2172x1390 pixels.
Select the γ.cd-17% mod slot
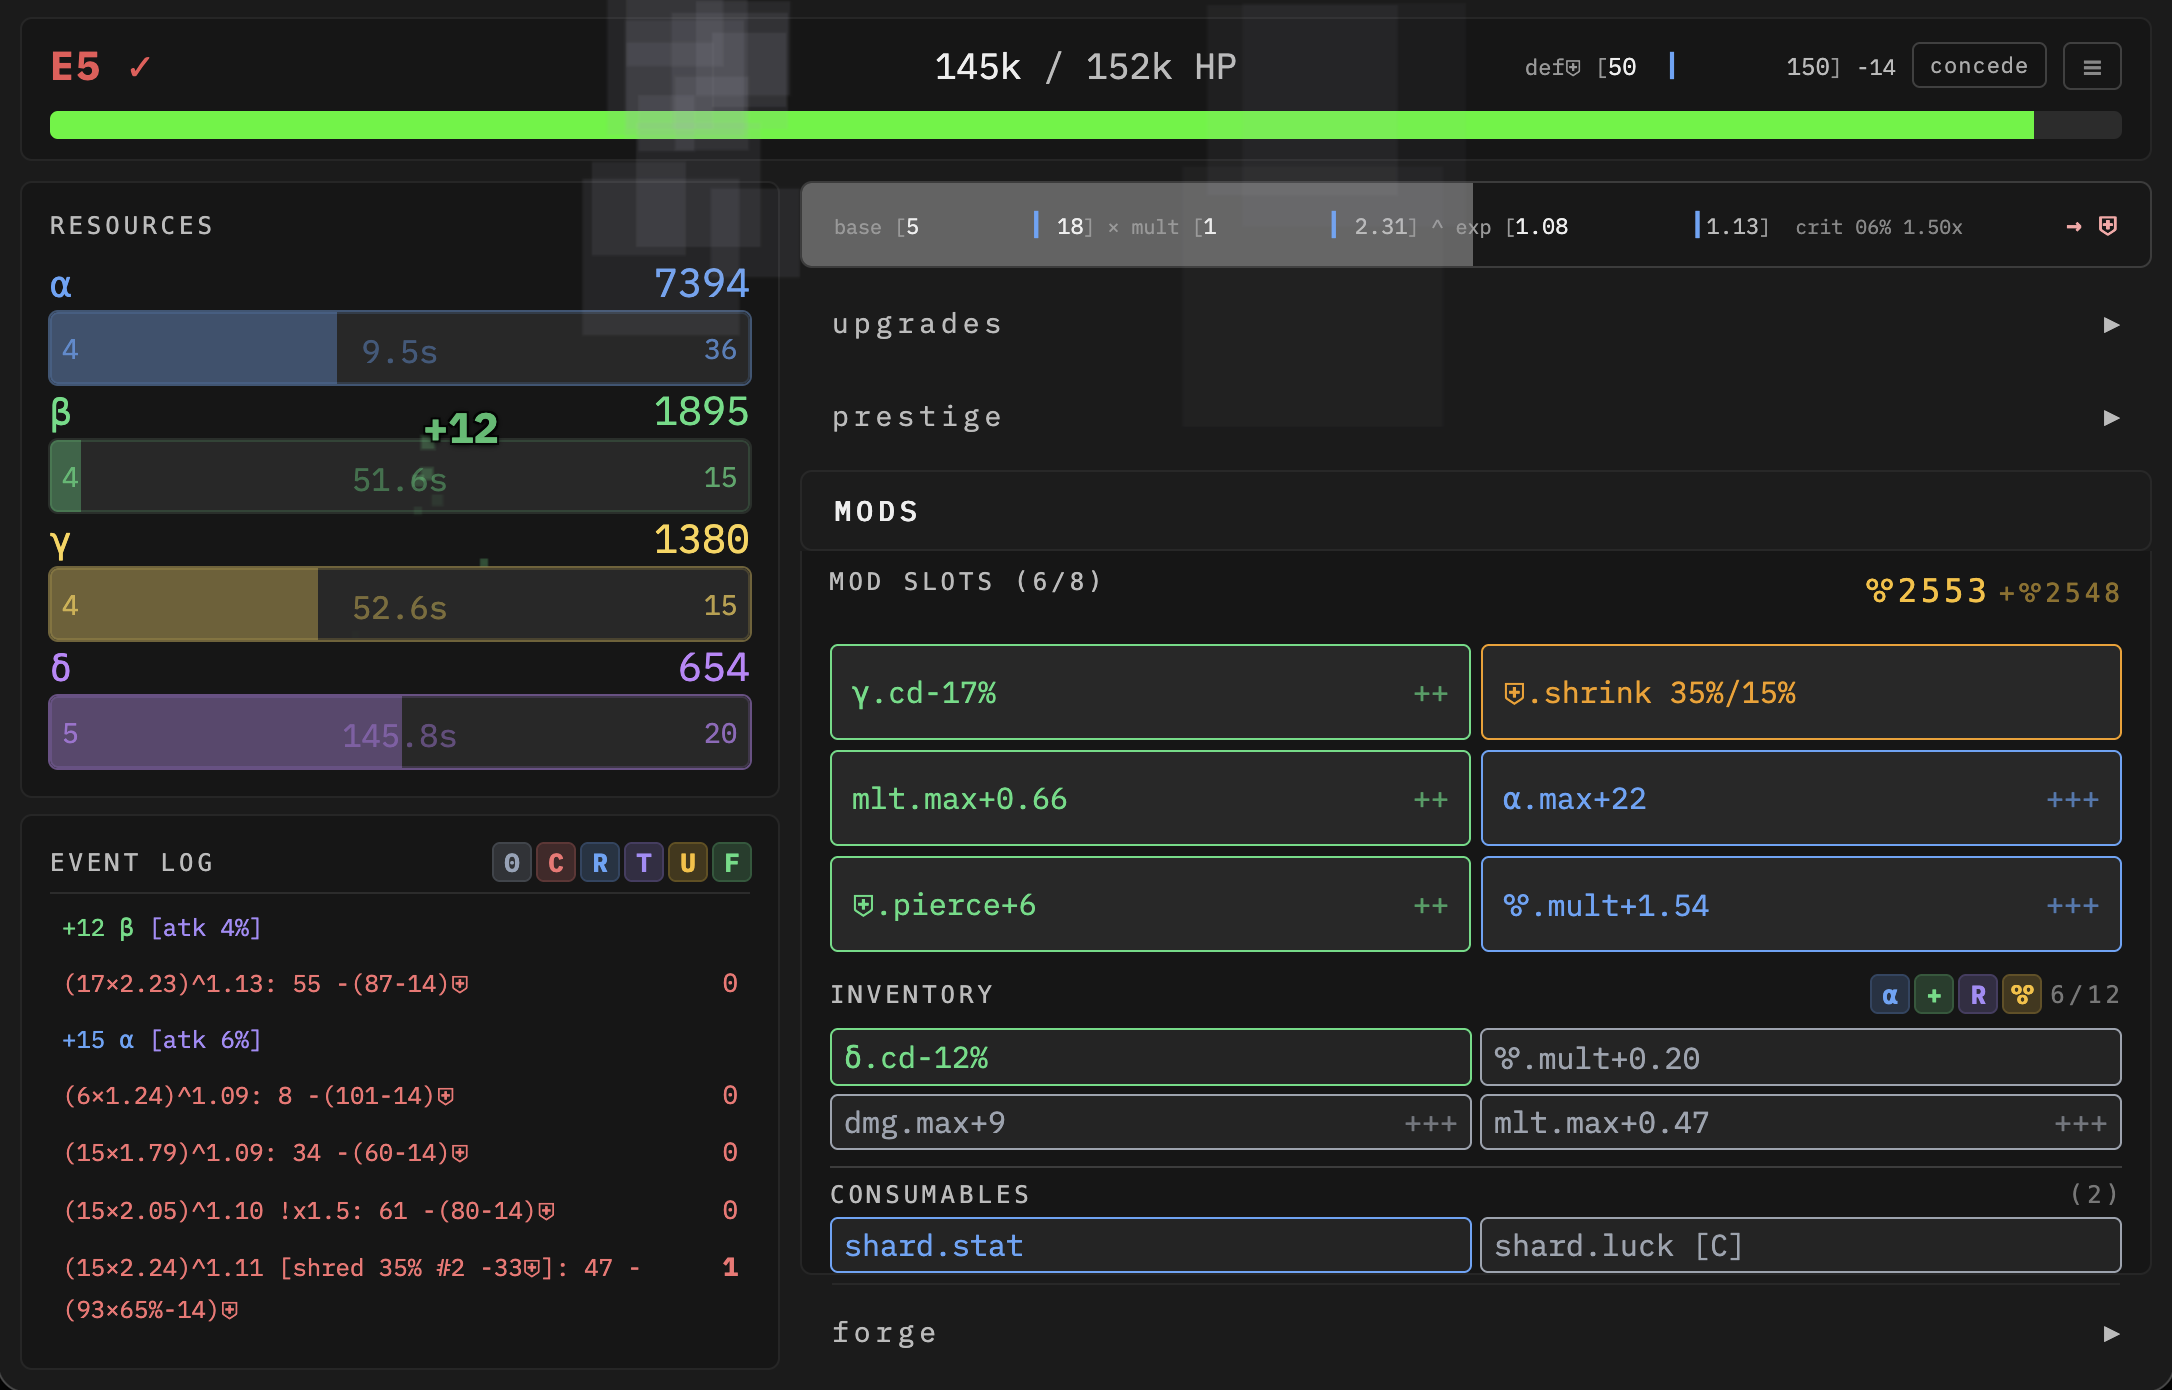[x=1150, y=693]
